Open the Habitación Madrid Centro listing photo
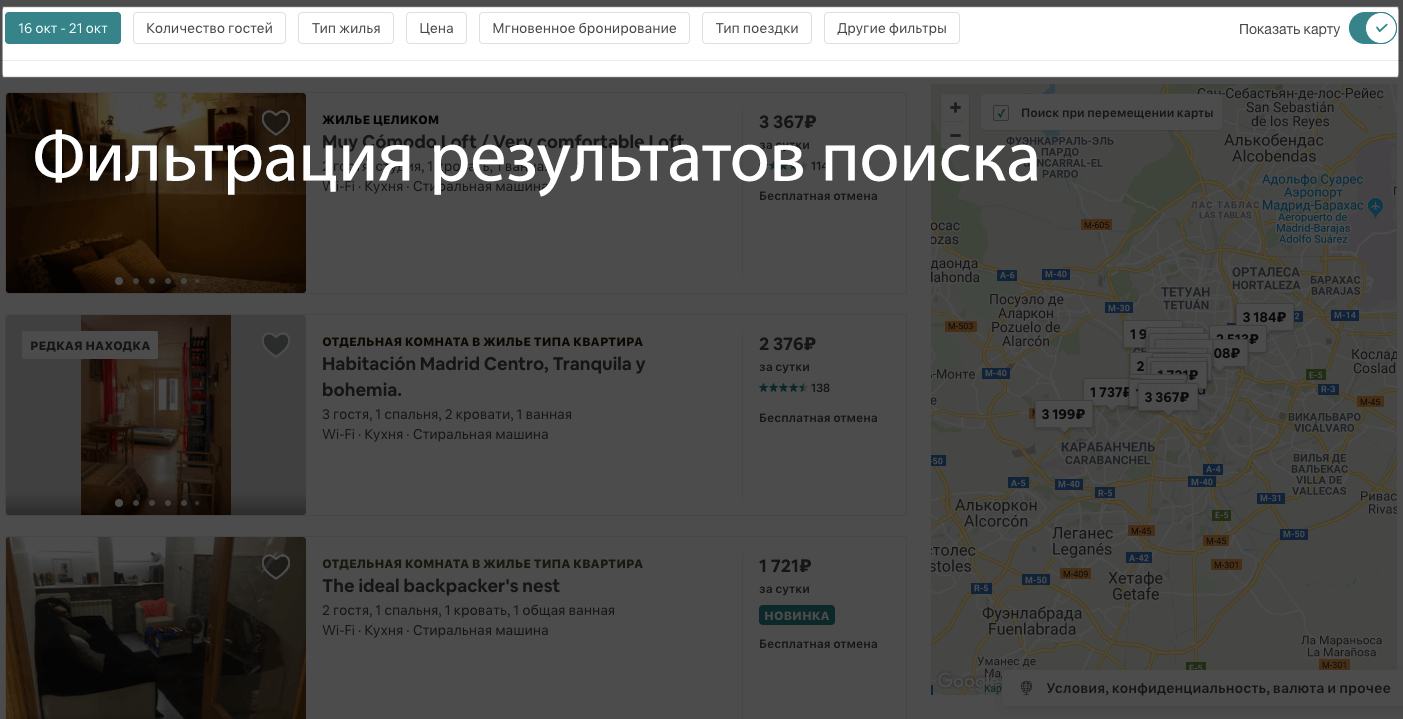 pos(156,415)
